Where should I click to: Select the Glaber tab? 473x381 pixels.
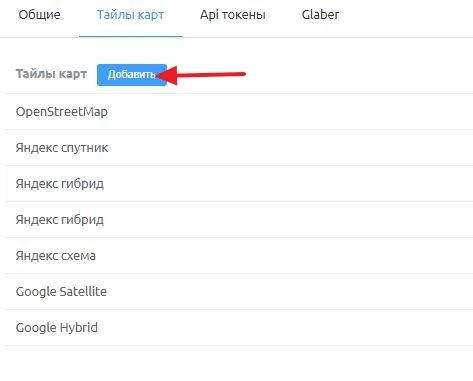click(x=320, y=15)
